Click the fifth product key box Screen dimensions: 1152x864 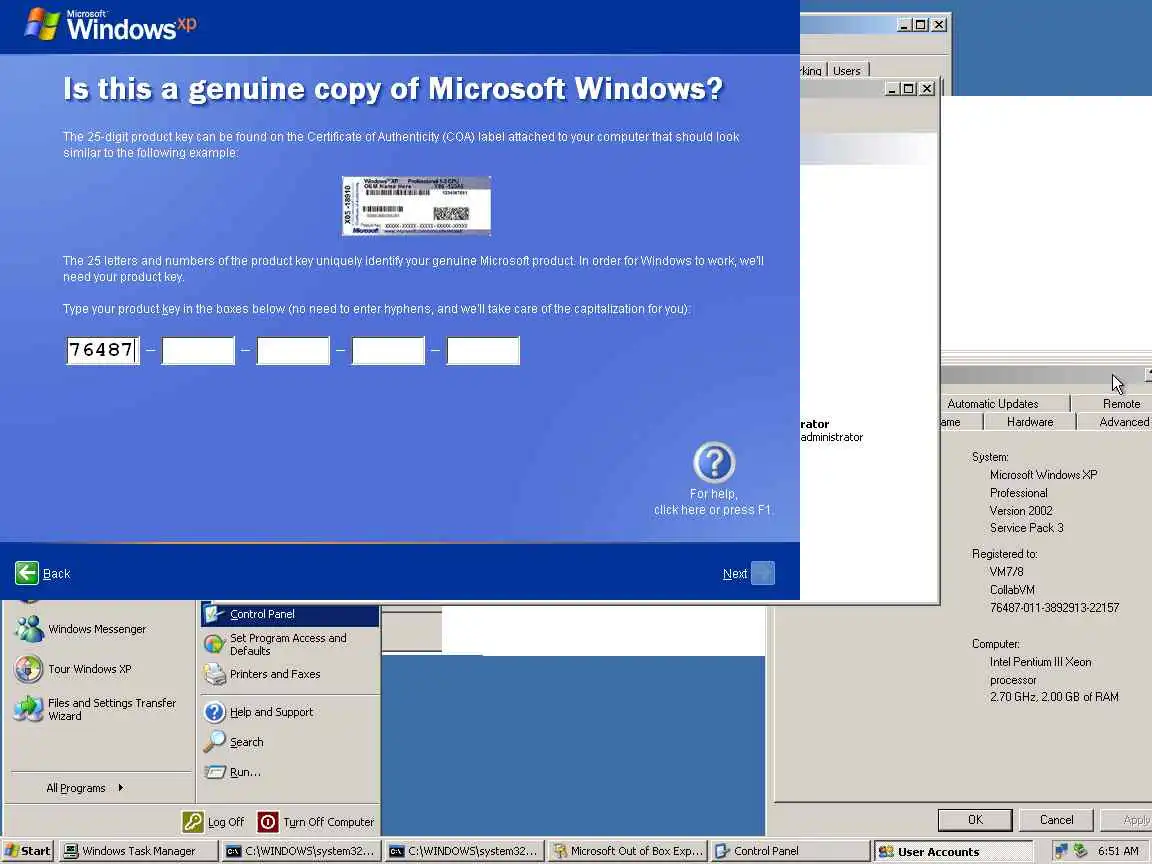(483, 350)
